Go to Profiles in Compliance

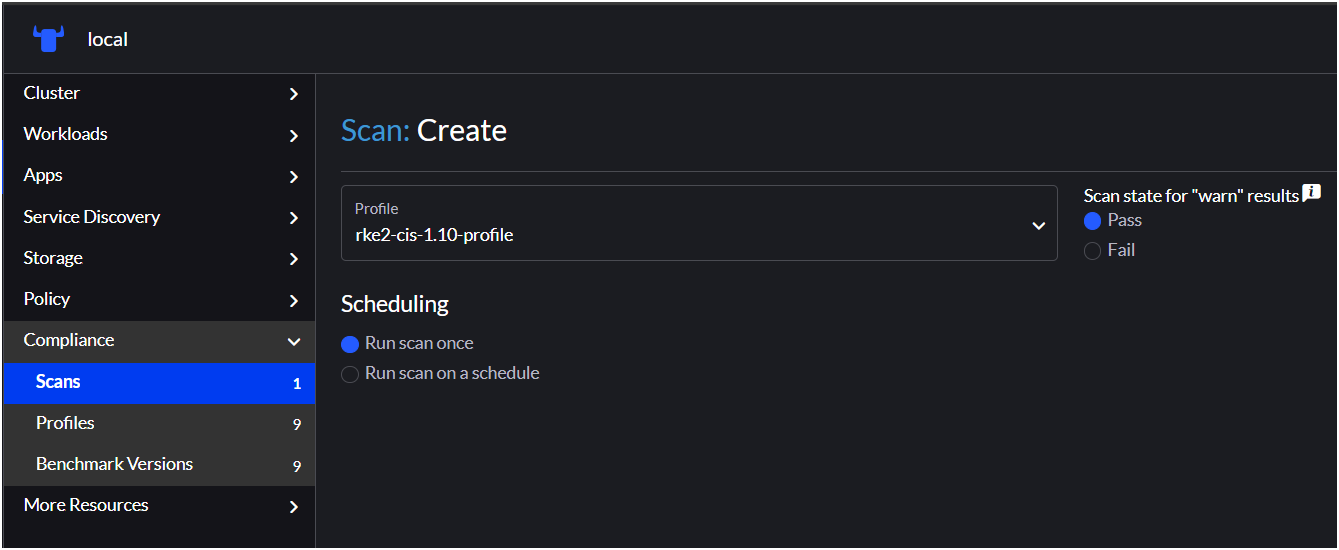65,423
